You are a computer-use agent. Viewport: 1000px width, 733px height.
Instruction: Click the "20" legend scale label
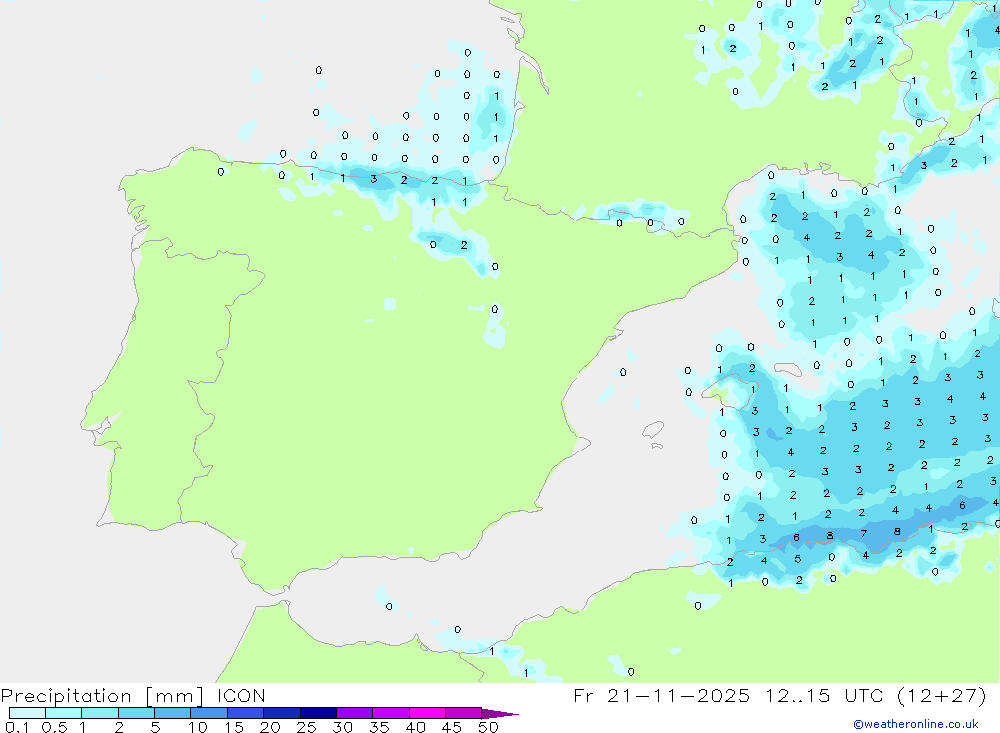[270, 727]
